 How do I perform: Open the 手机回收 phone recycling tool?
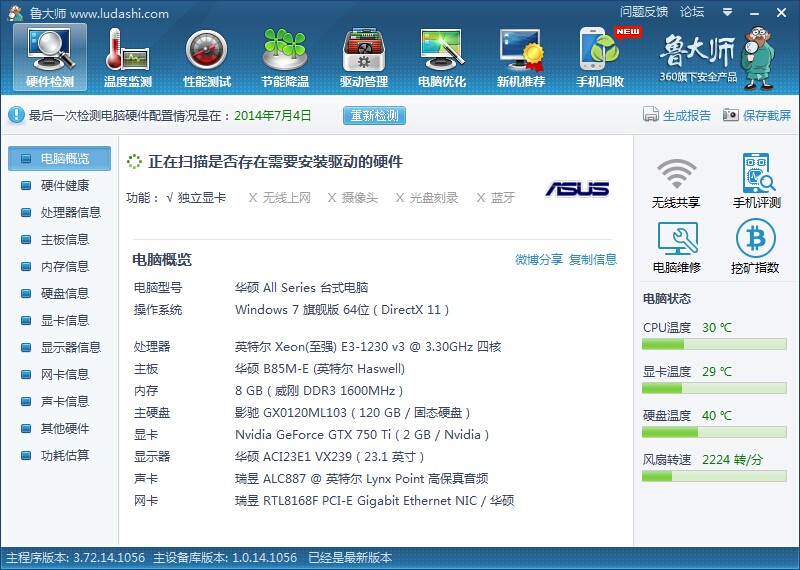click(x=601, y=57)
